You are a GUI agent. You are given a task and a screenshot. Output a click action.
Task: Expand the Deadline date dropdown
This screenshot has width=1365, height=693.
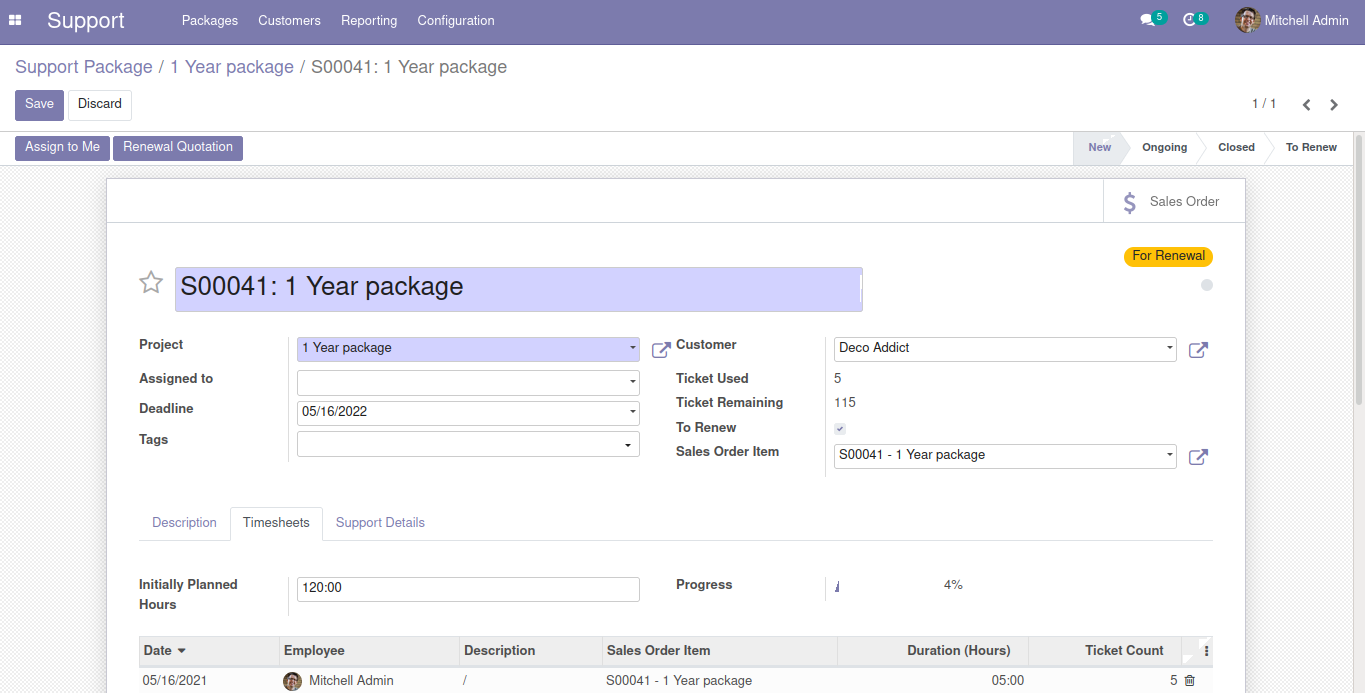633,412
